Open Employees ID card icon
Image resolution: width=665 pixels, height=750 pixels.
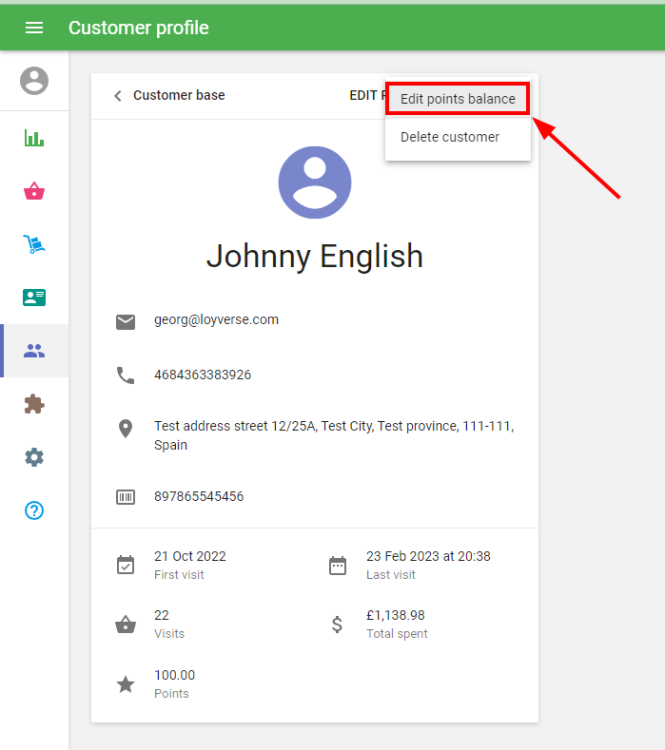34,297
